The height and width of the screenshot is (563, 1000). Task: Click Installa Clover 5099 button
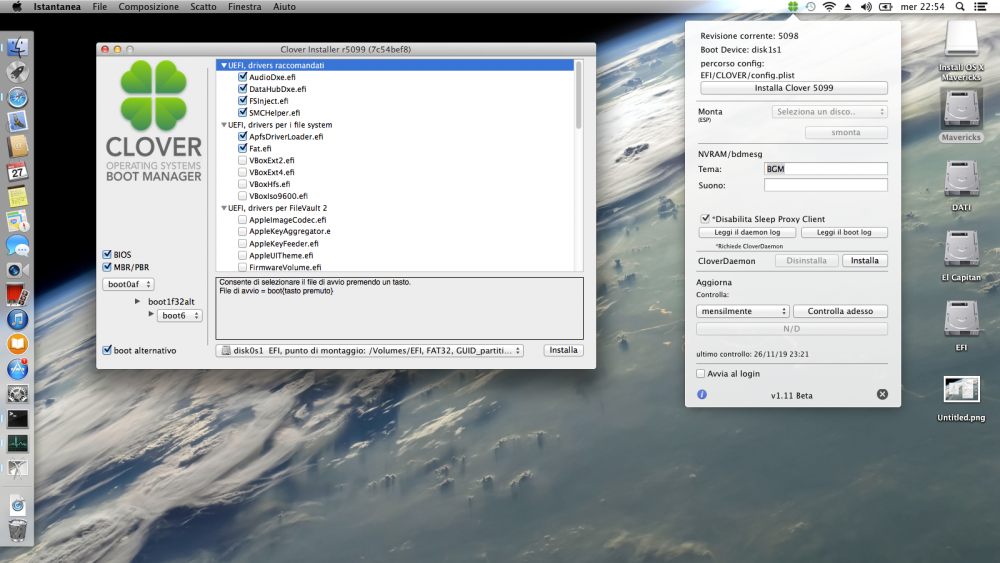coord(794,88)
